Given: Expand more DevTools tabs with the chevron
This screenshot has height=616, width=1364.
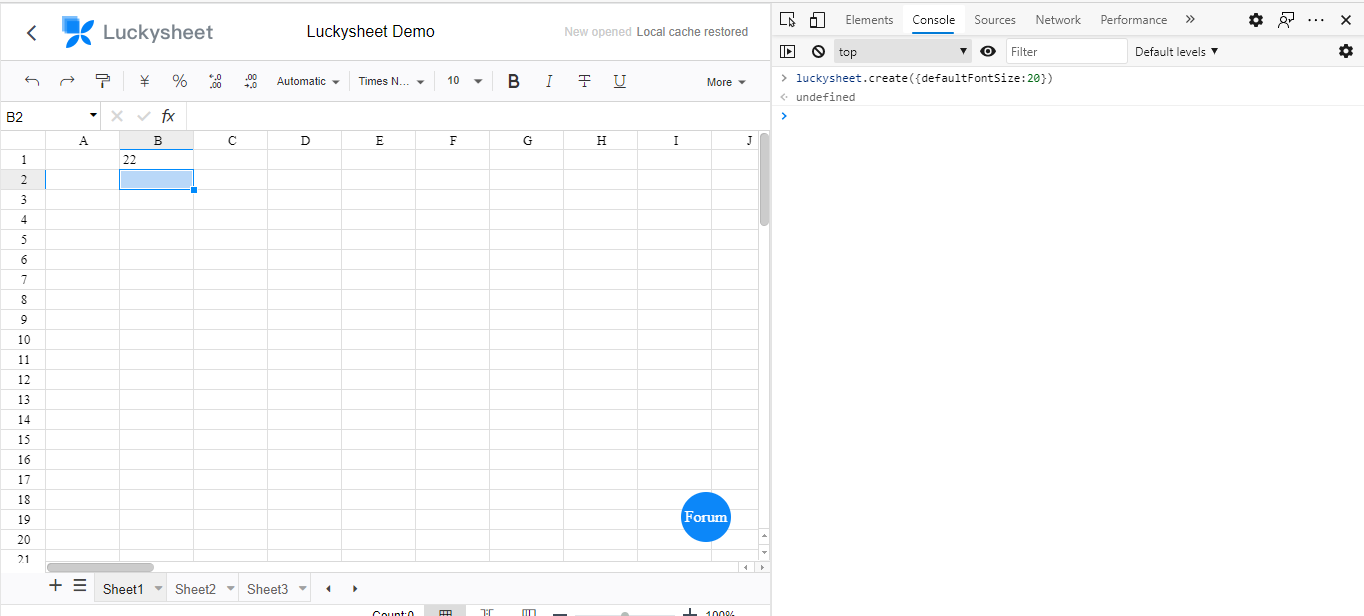Looking at the screenshot, I should (x=1190, y=19).
